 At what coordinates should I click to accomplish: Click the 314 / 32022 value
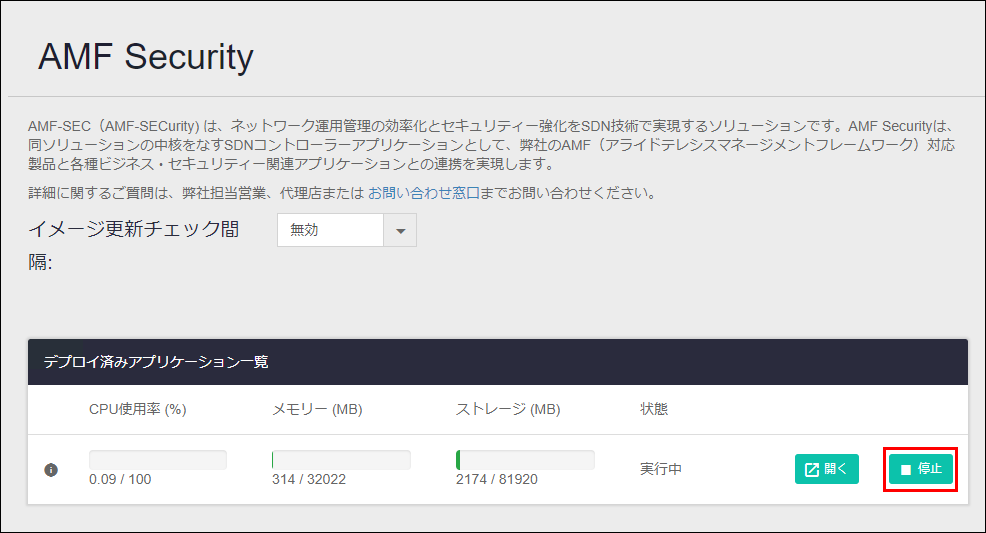tap(309, 480)
